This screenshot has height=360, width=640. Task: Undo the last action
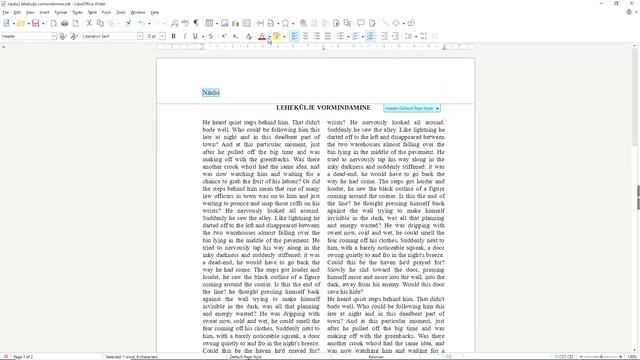pos(141,23)
